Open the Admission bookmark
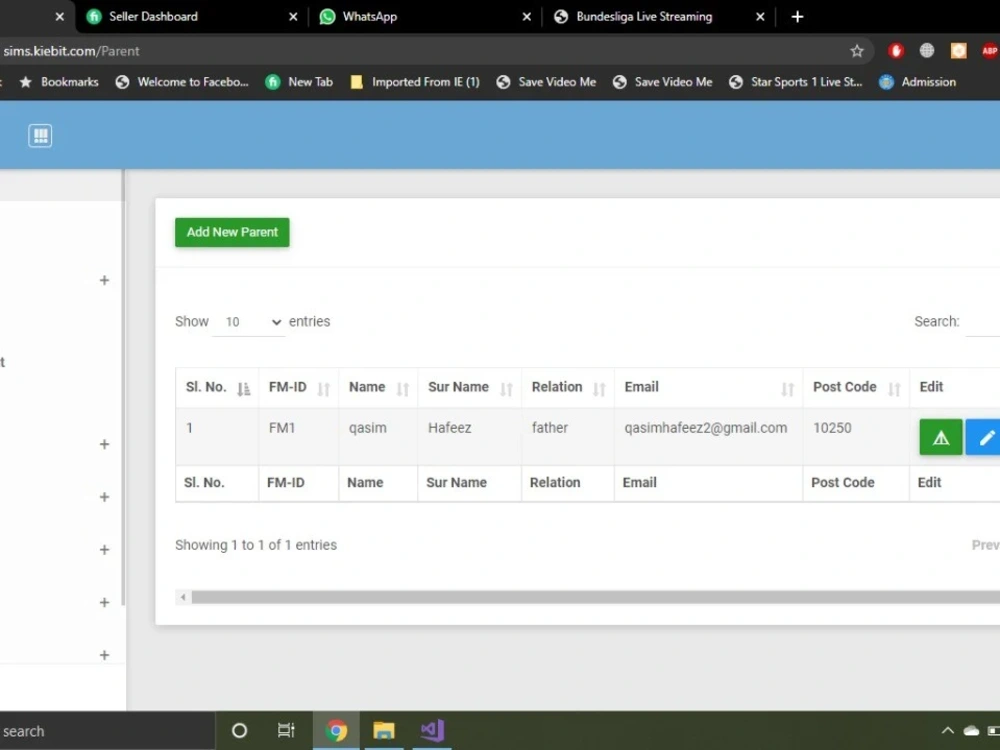The image size is (1000, 750). coord(917,82)
